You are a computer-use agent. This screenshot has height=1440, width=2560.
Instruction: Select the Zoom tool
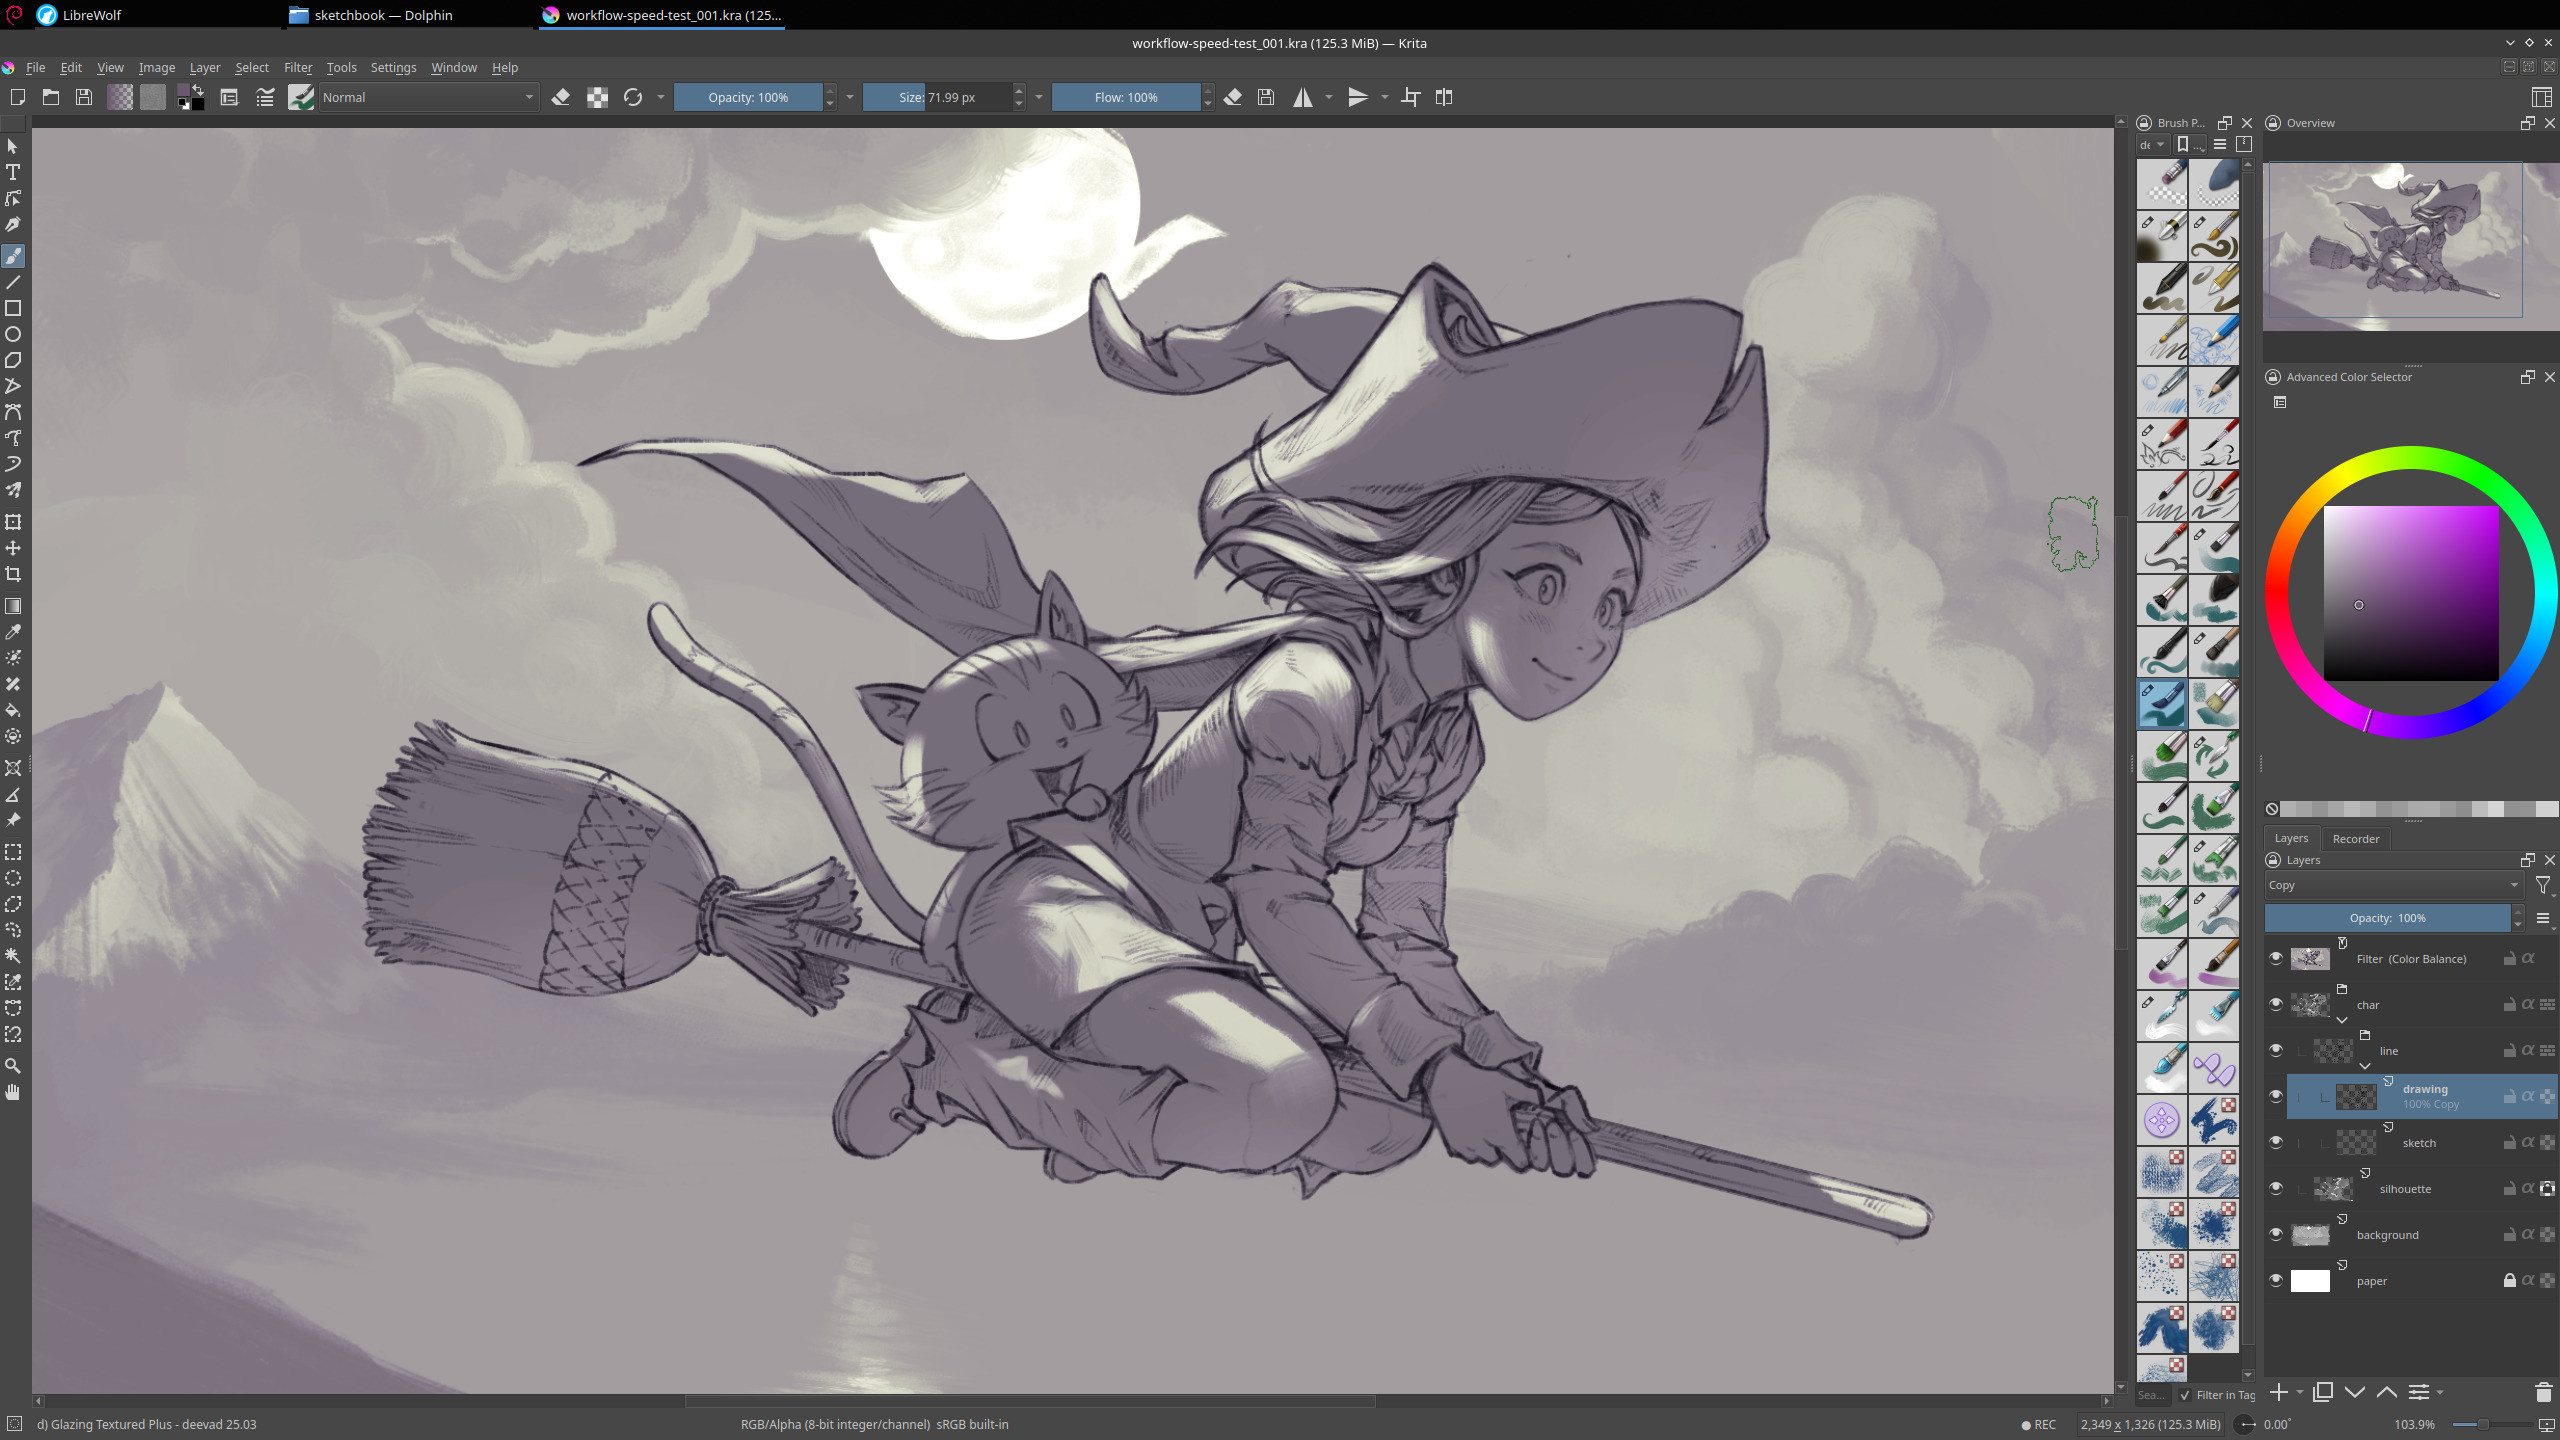(13, 1066)
